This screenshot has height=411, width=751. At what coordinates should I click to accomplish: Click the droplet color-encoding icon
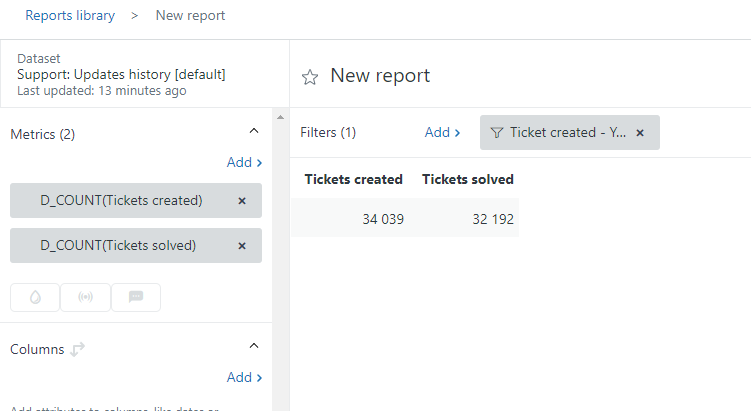tap(35, 297)
